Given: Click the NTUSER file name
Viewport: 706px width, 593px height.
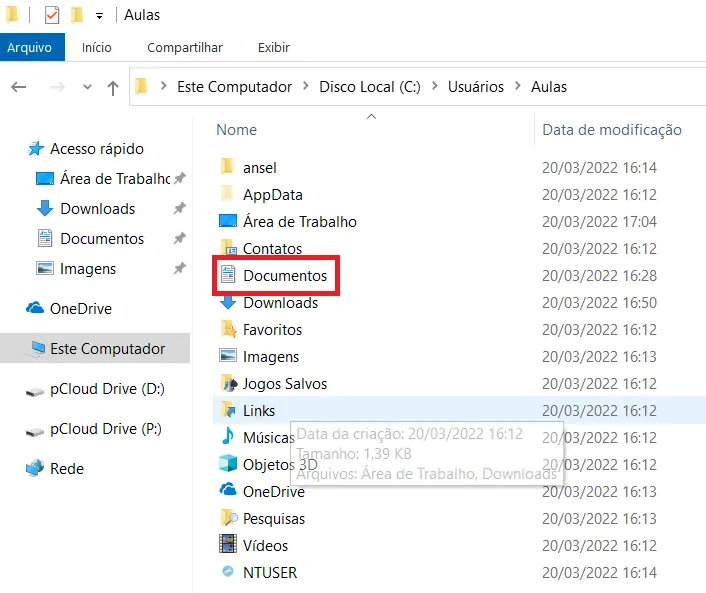Looking at the screenshot, I should click(x=270, y=573).
